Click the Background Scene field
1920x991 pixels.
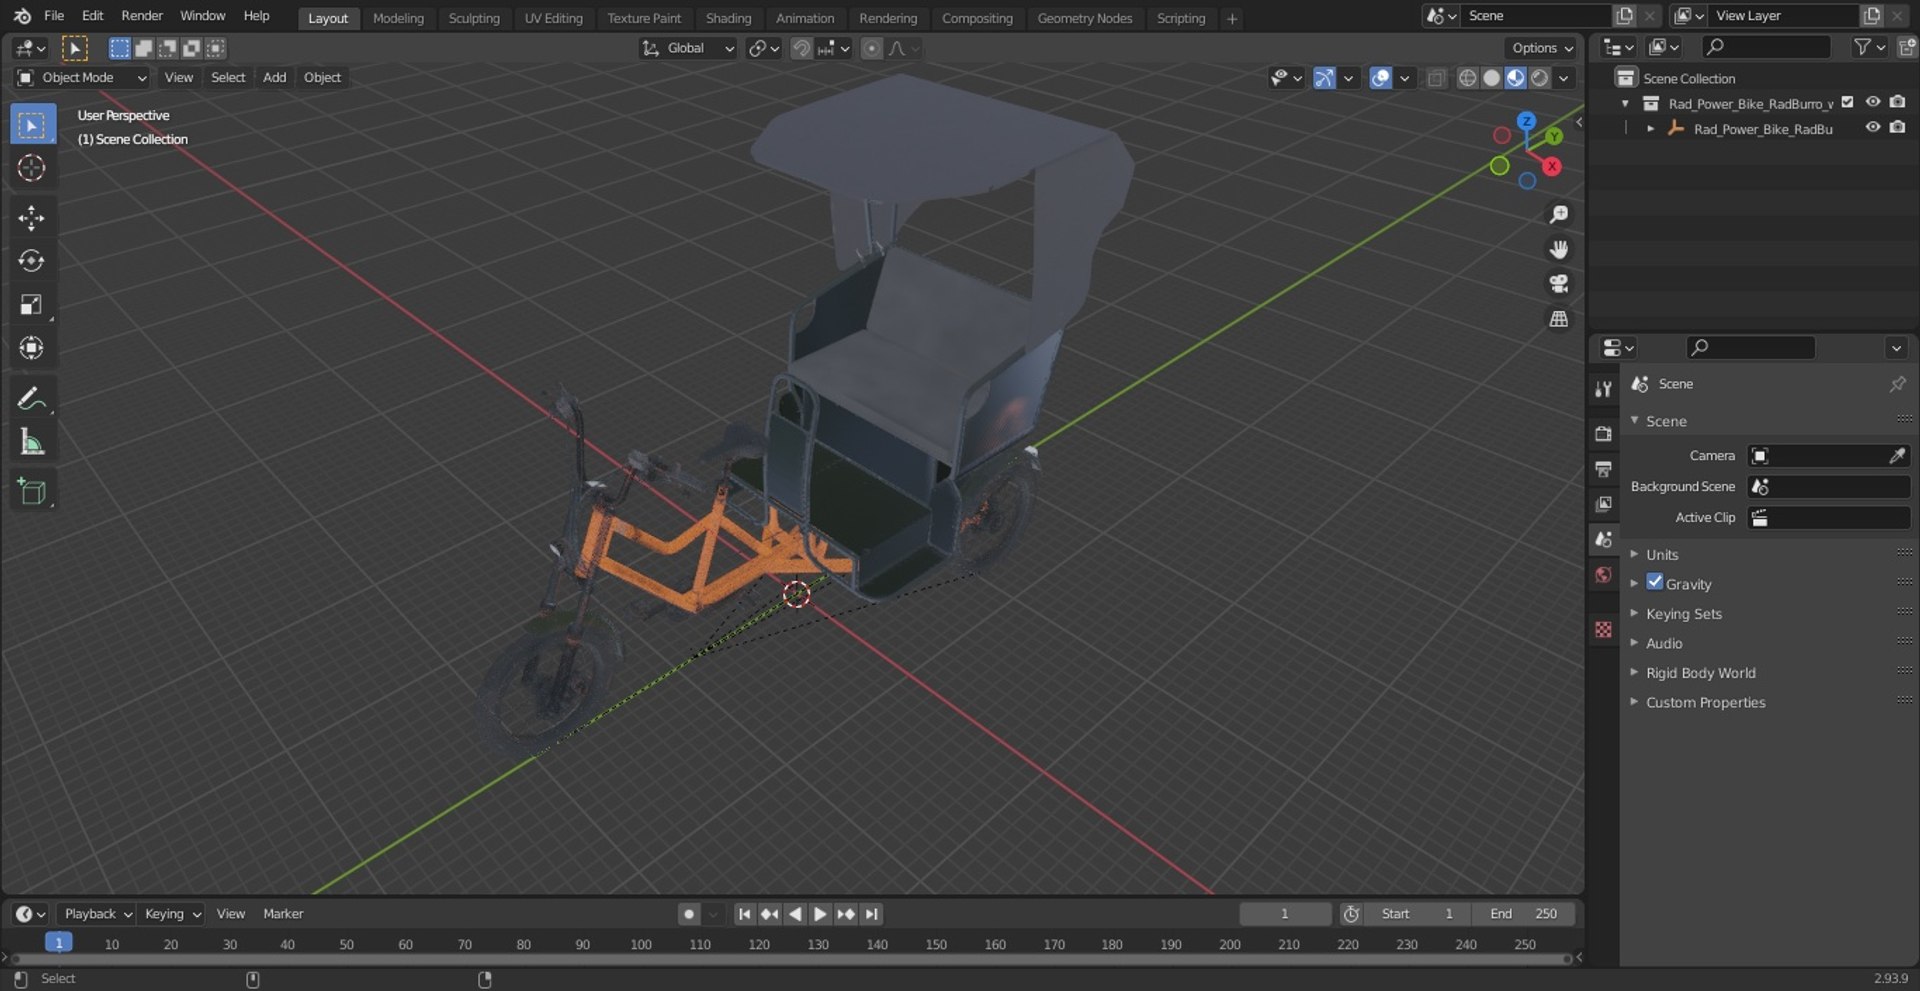click(1829, 487)
